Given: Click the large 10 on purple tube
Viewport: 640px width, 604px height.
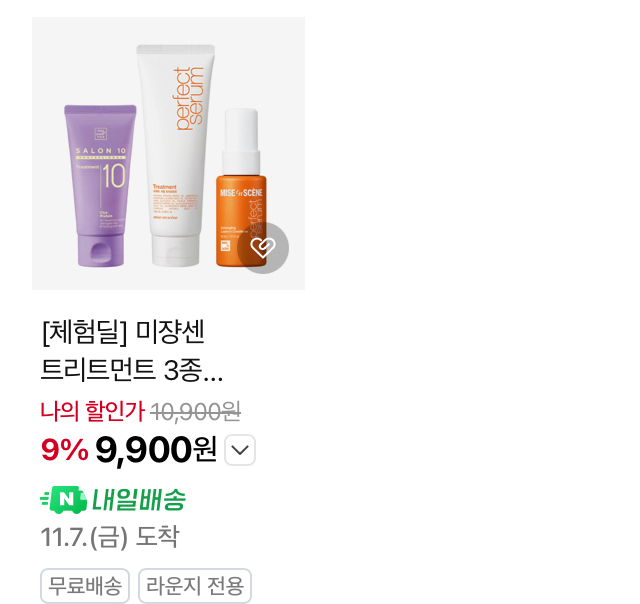Looking at the screenshot, I should click(113, 176).
